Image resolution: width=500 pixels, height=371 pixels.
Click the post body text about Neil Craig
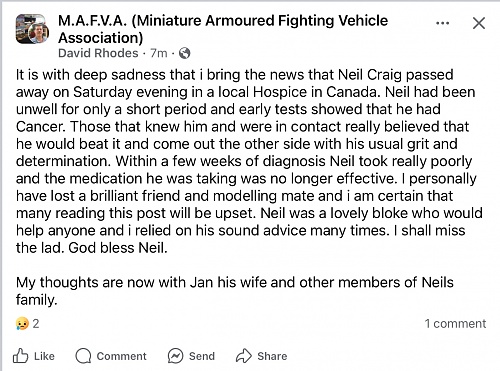tap(249, 161)
